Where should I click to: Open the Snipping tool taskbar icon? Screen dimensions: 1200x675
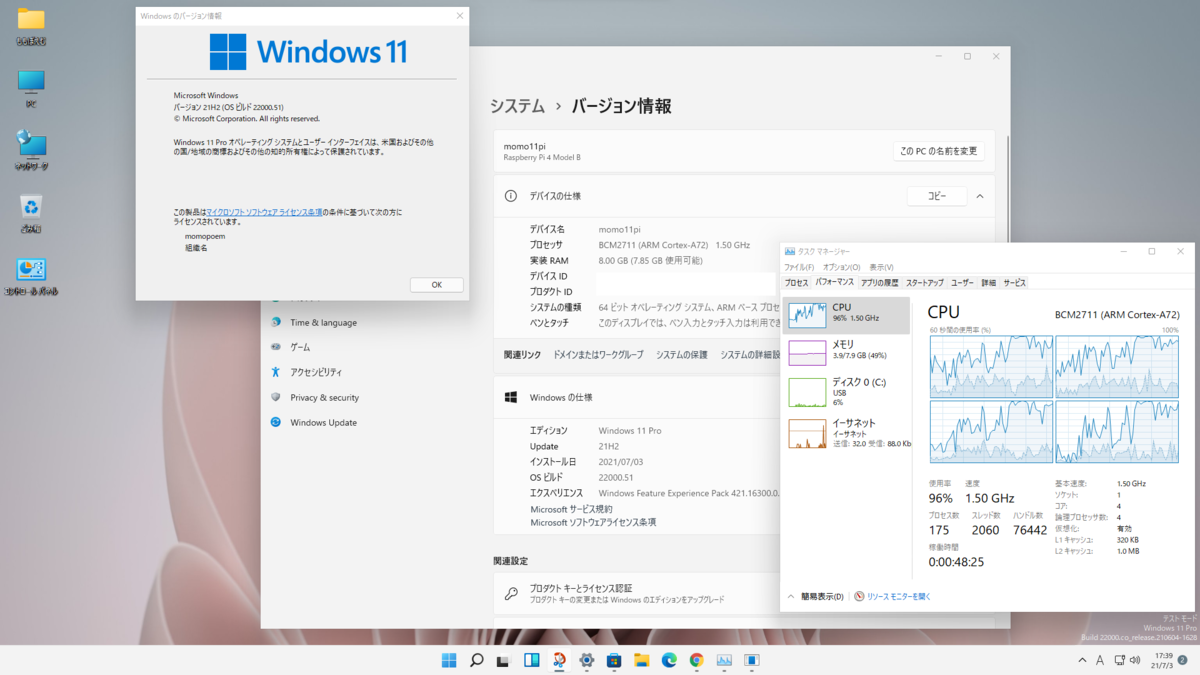(559, 660)
